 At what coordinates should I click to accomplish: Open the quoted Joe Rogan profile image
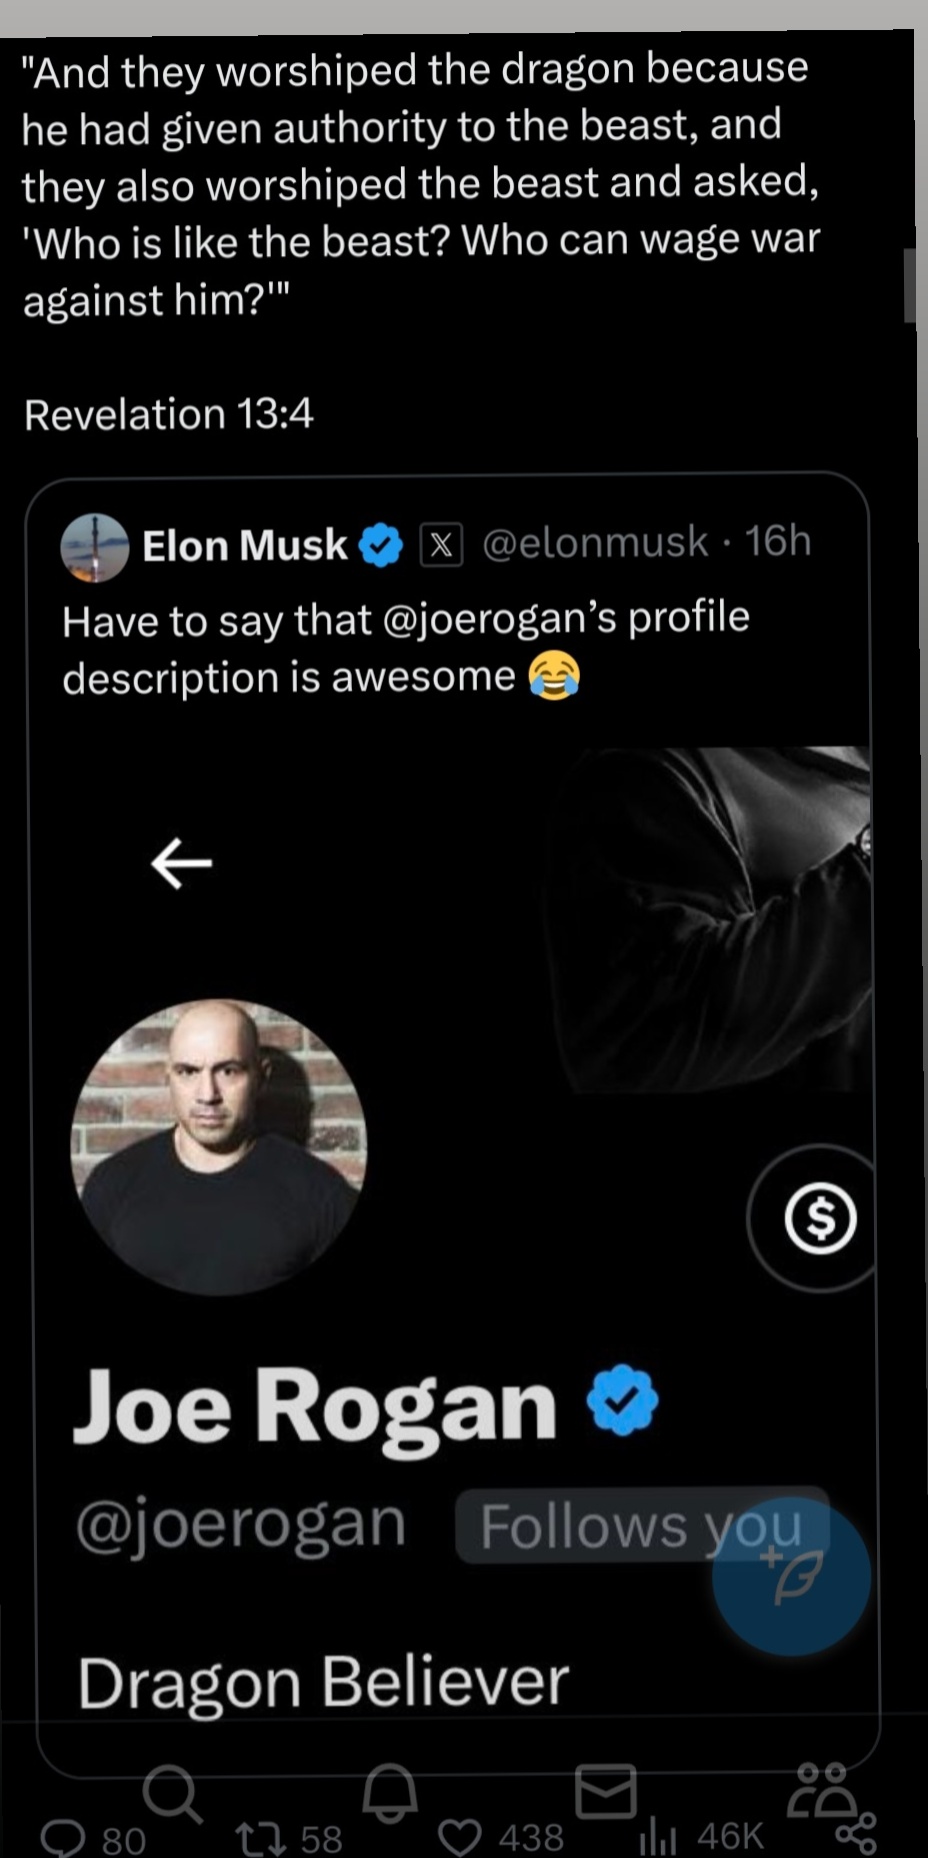click(456, 1230)
